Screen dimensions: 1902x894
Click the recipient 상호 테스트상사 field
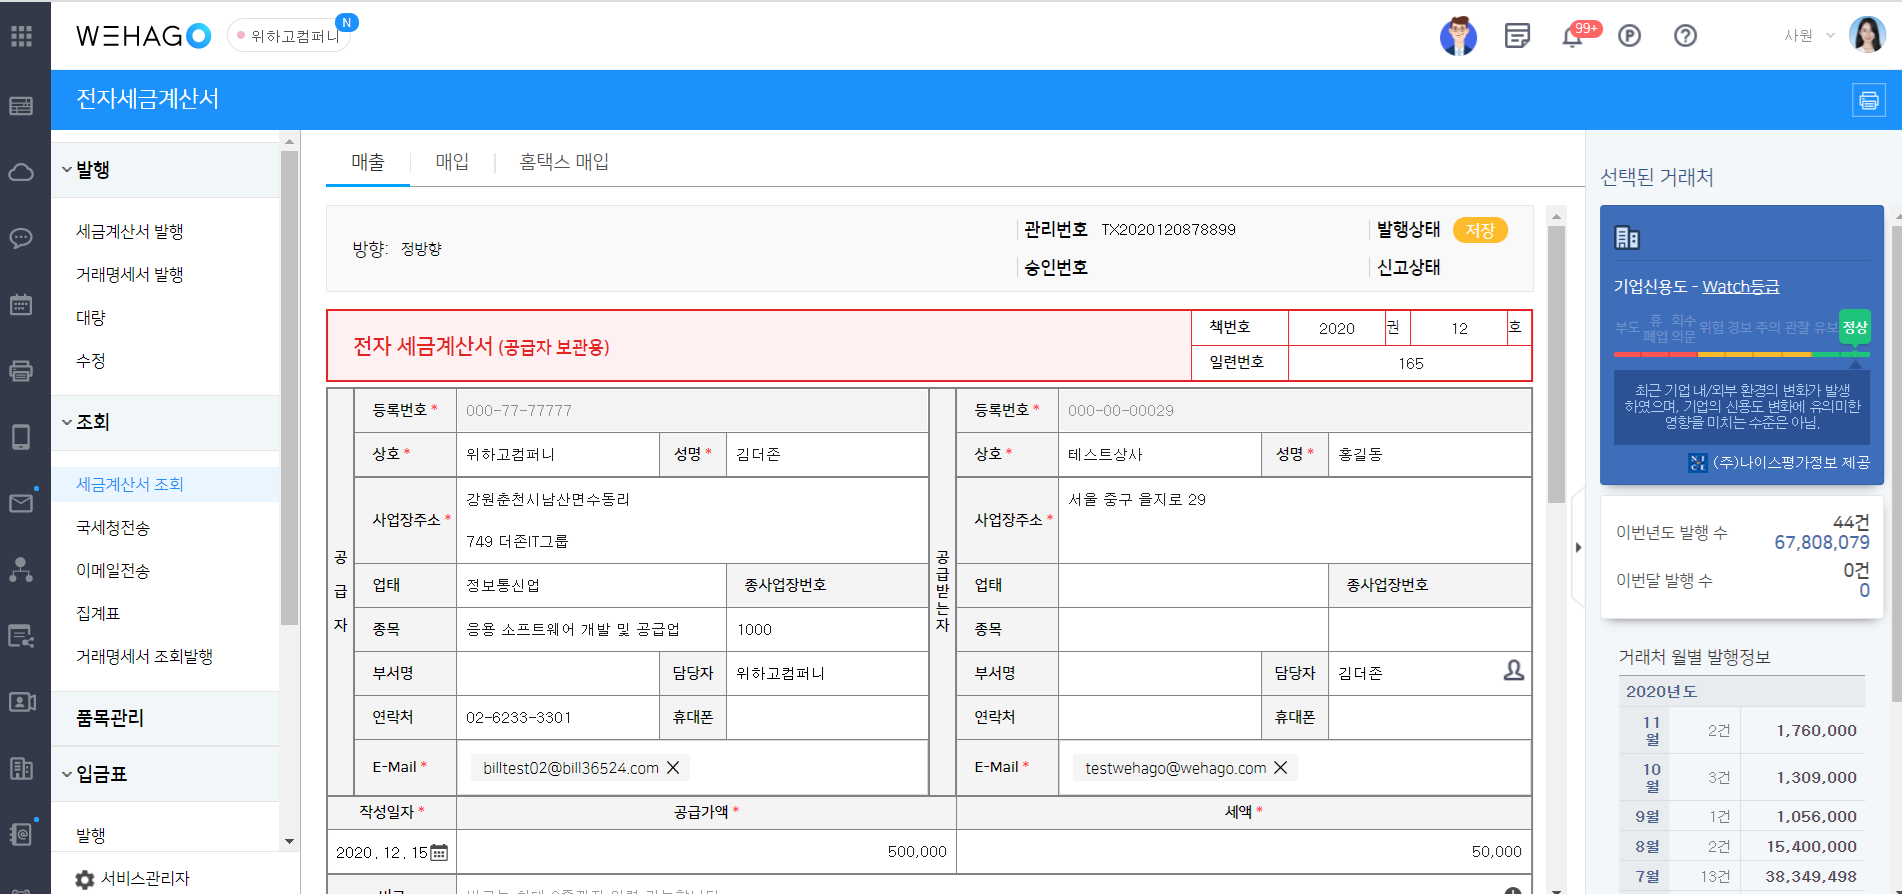pyautogui.click(x=1160, y=455)
